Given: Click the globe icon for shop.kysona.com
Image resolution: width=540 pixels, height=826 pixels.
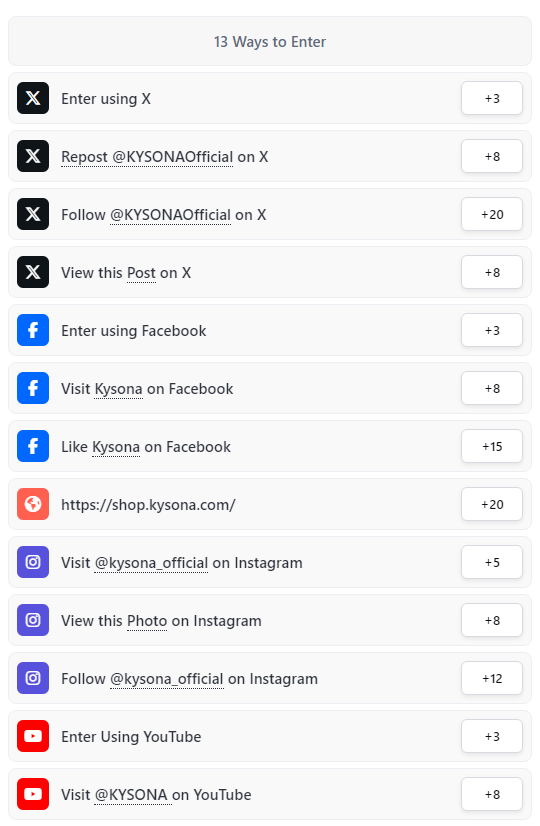Looking at the screenshot, I should click(33, 504).
